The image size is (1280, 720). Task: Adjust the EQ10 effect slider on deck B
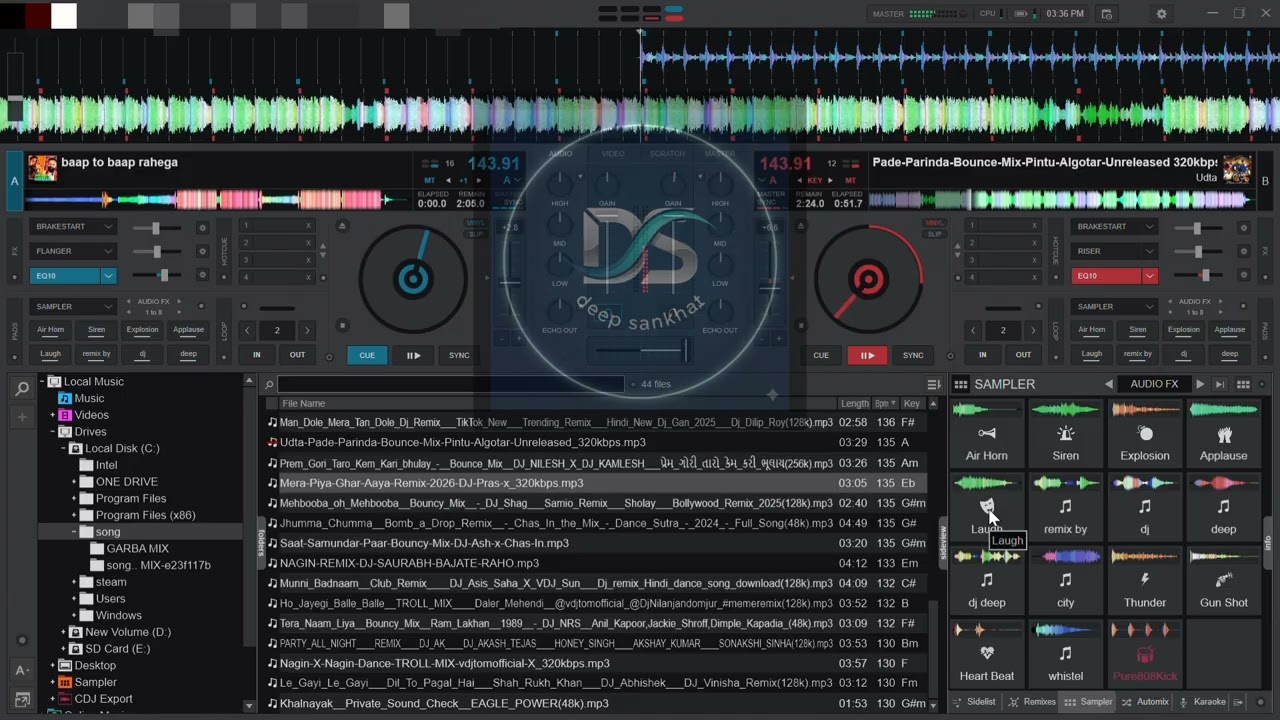(x=1198, y=275)
